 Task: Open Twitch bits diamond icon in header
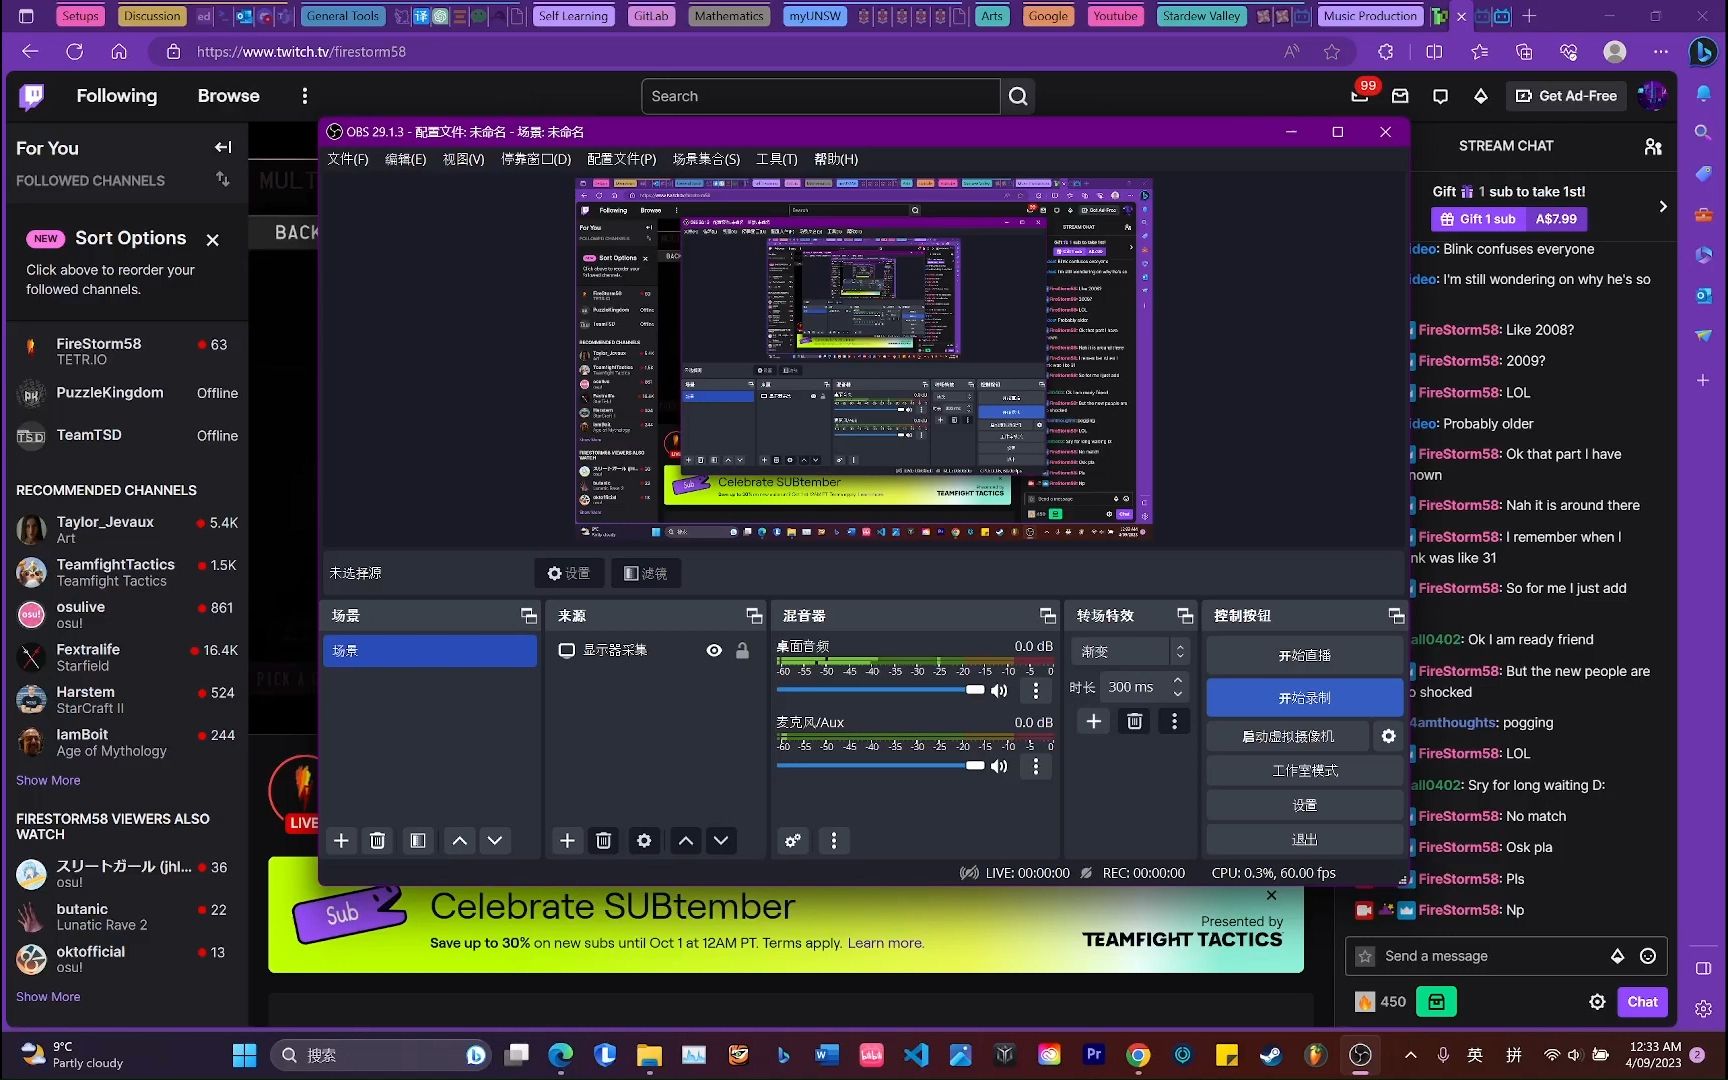click(1481, 96)
